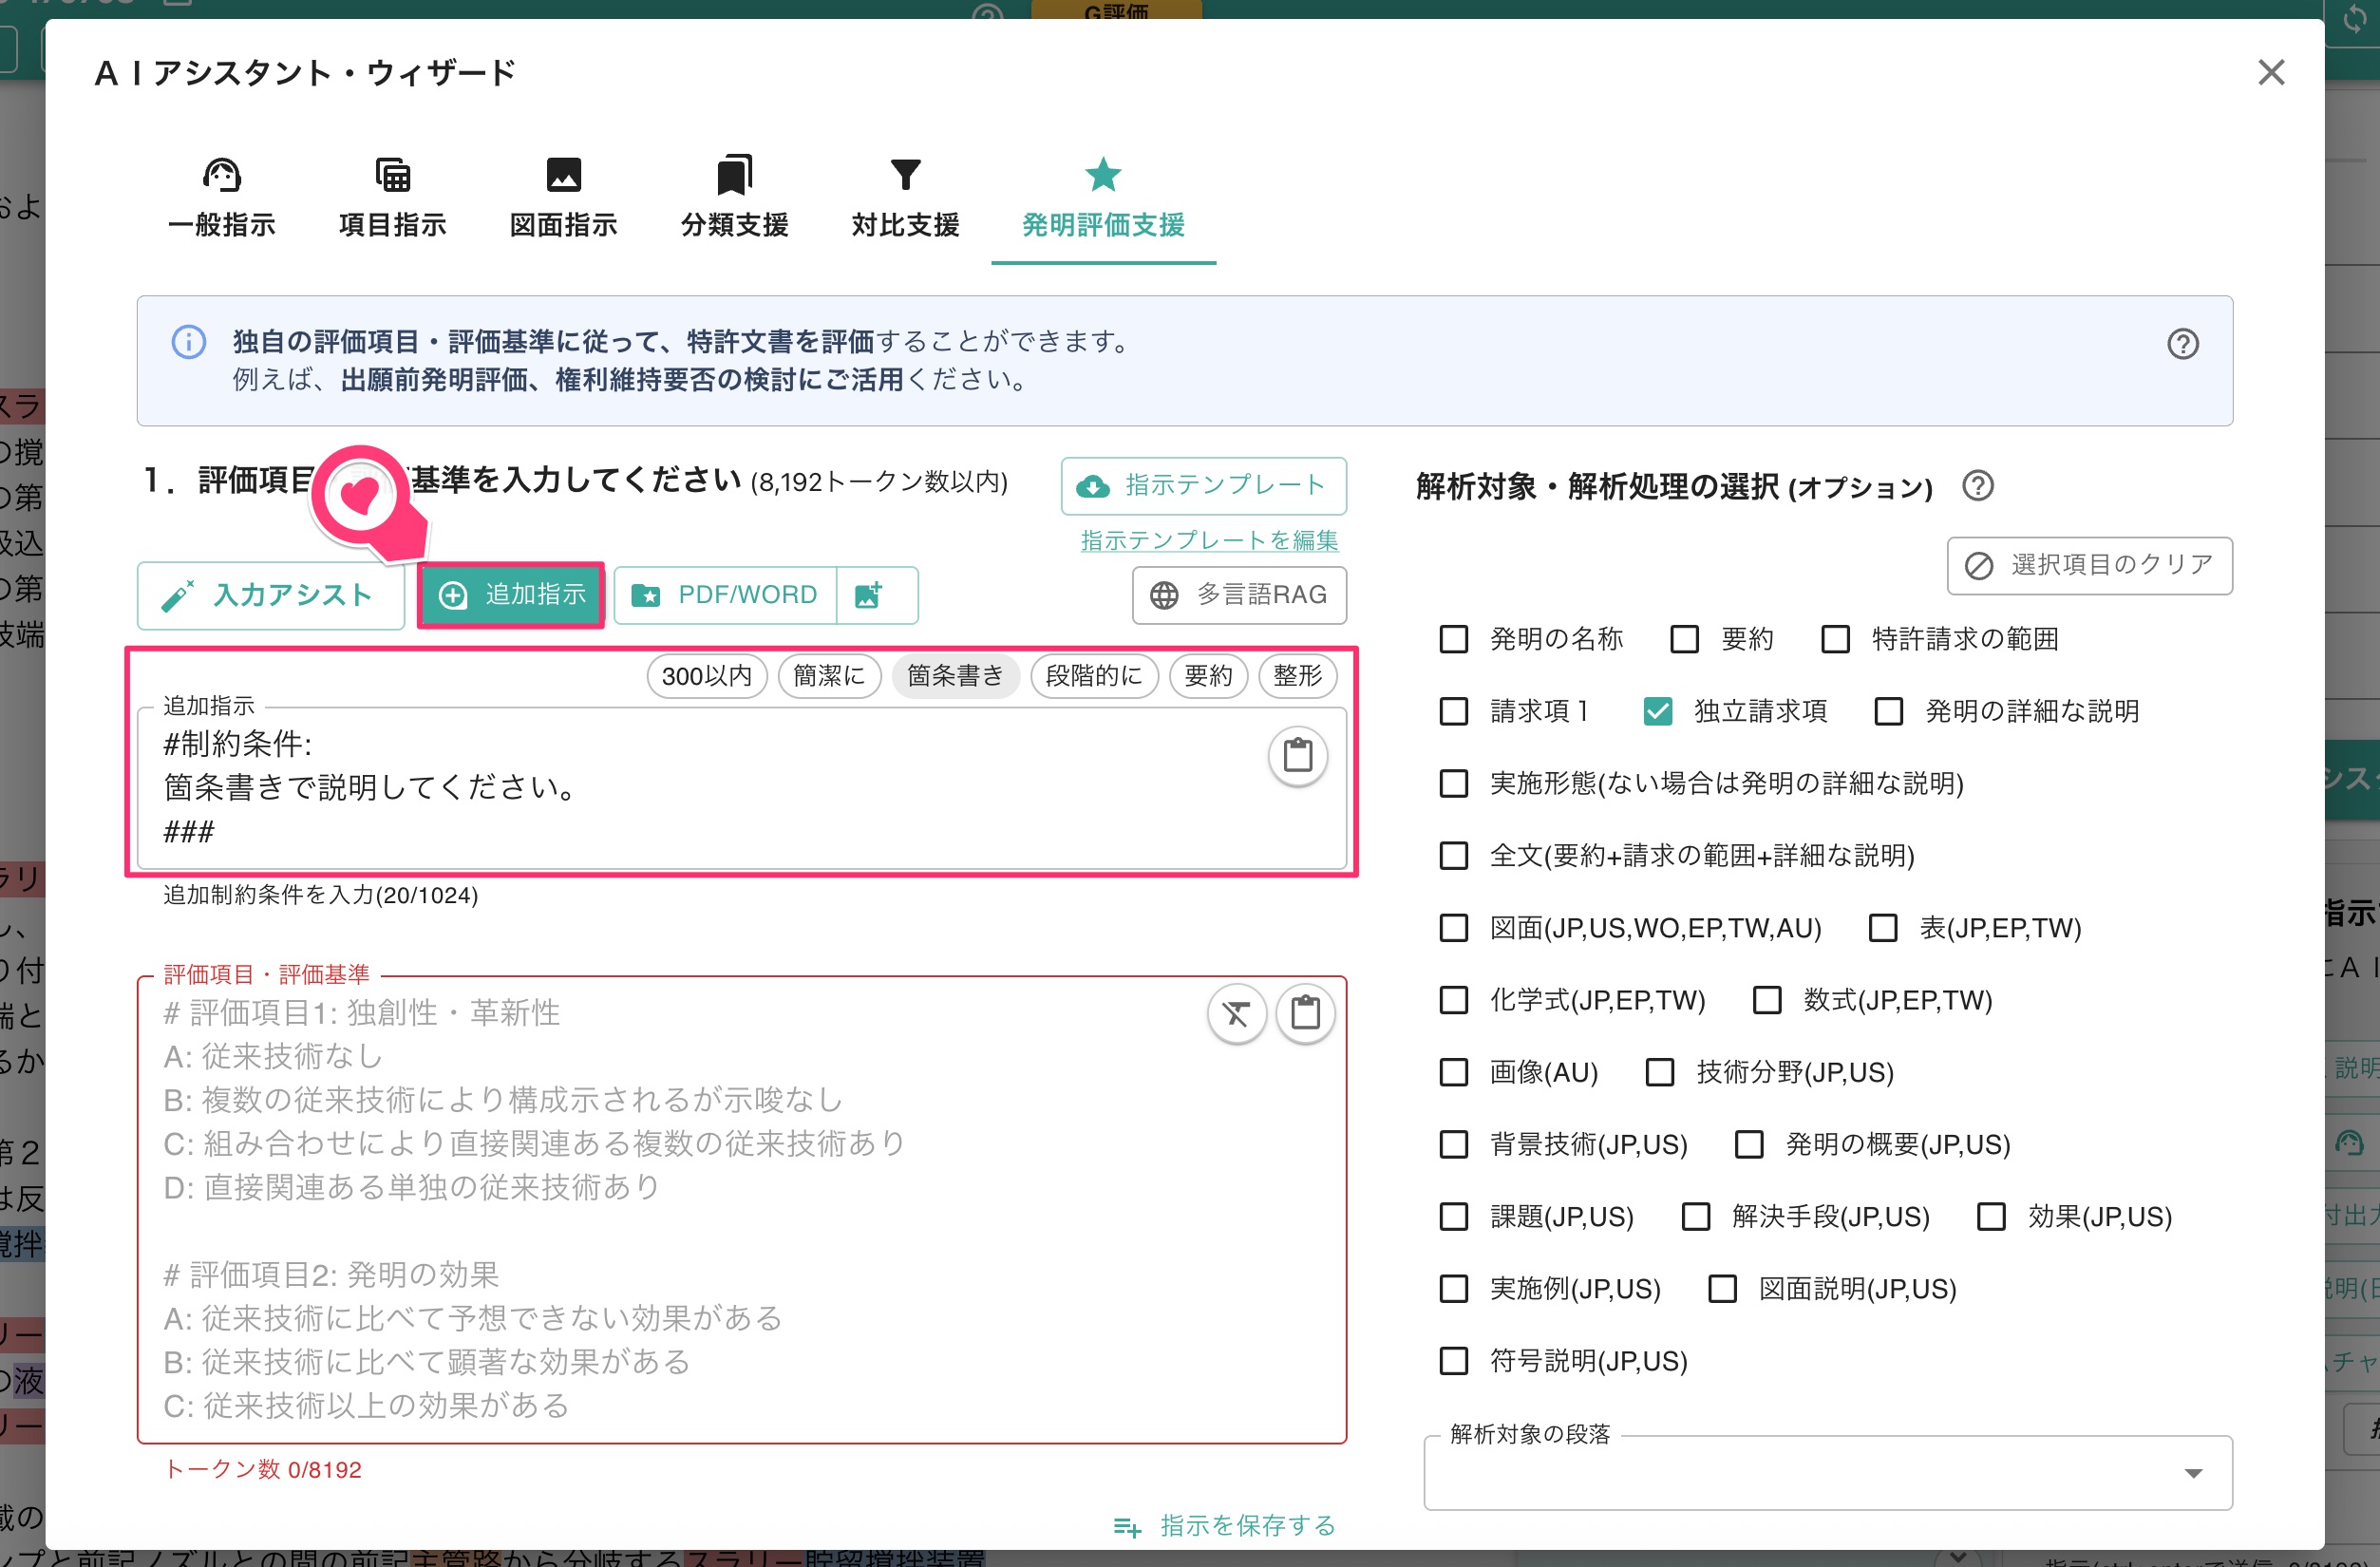Viewport: 2380px width, 1567px height.
Task: Toggle the 箇条書き chip
Action: tap(955, 676)
